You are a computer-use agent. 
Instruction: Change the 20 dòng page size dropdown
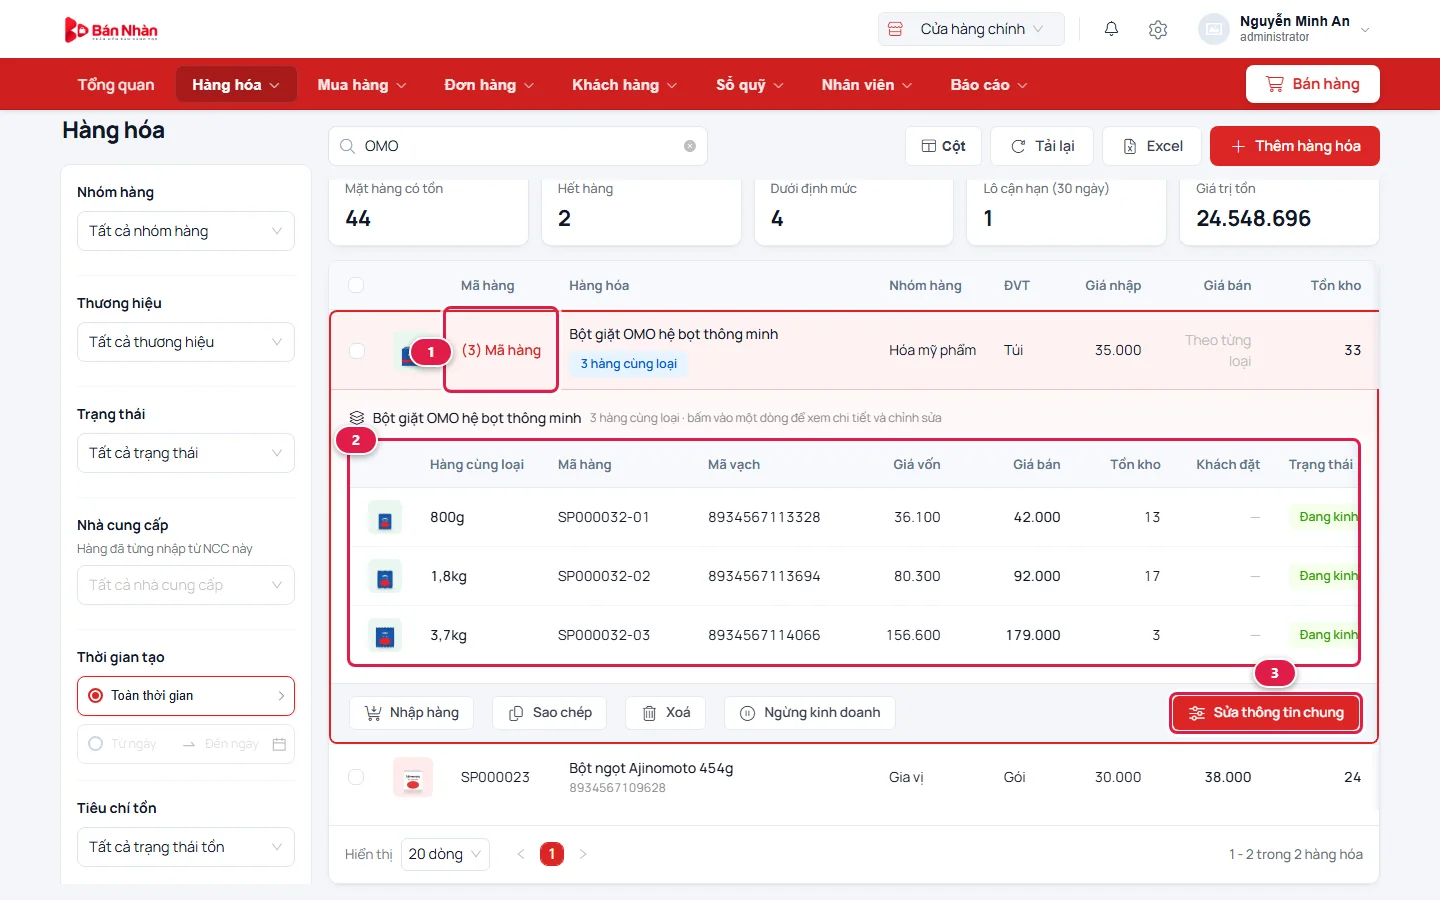tap(445, 854)
